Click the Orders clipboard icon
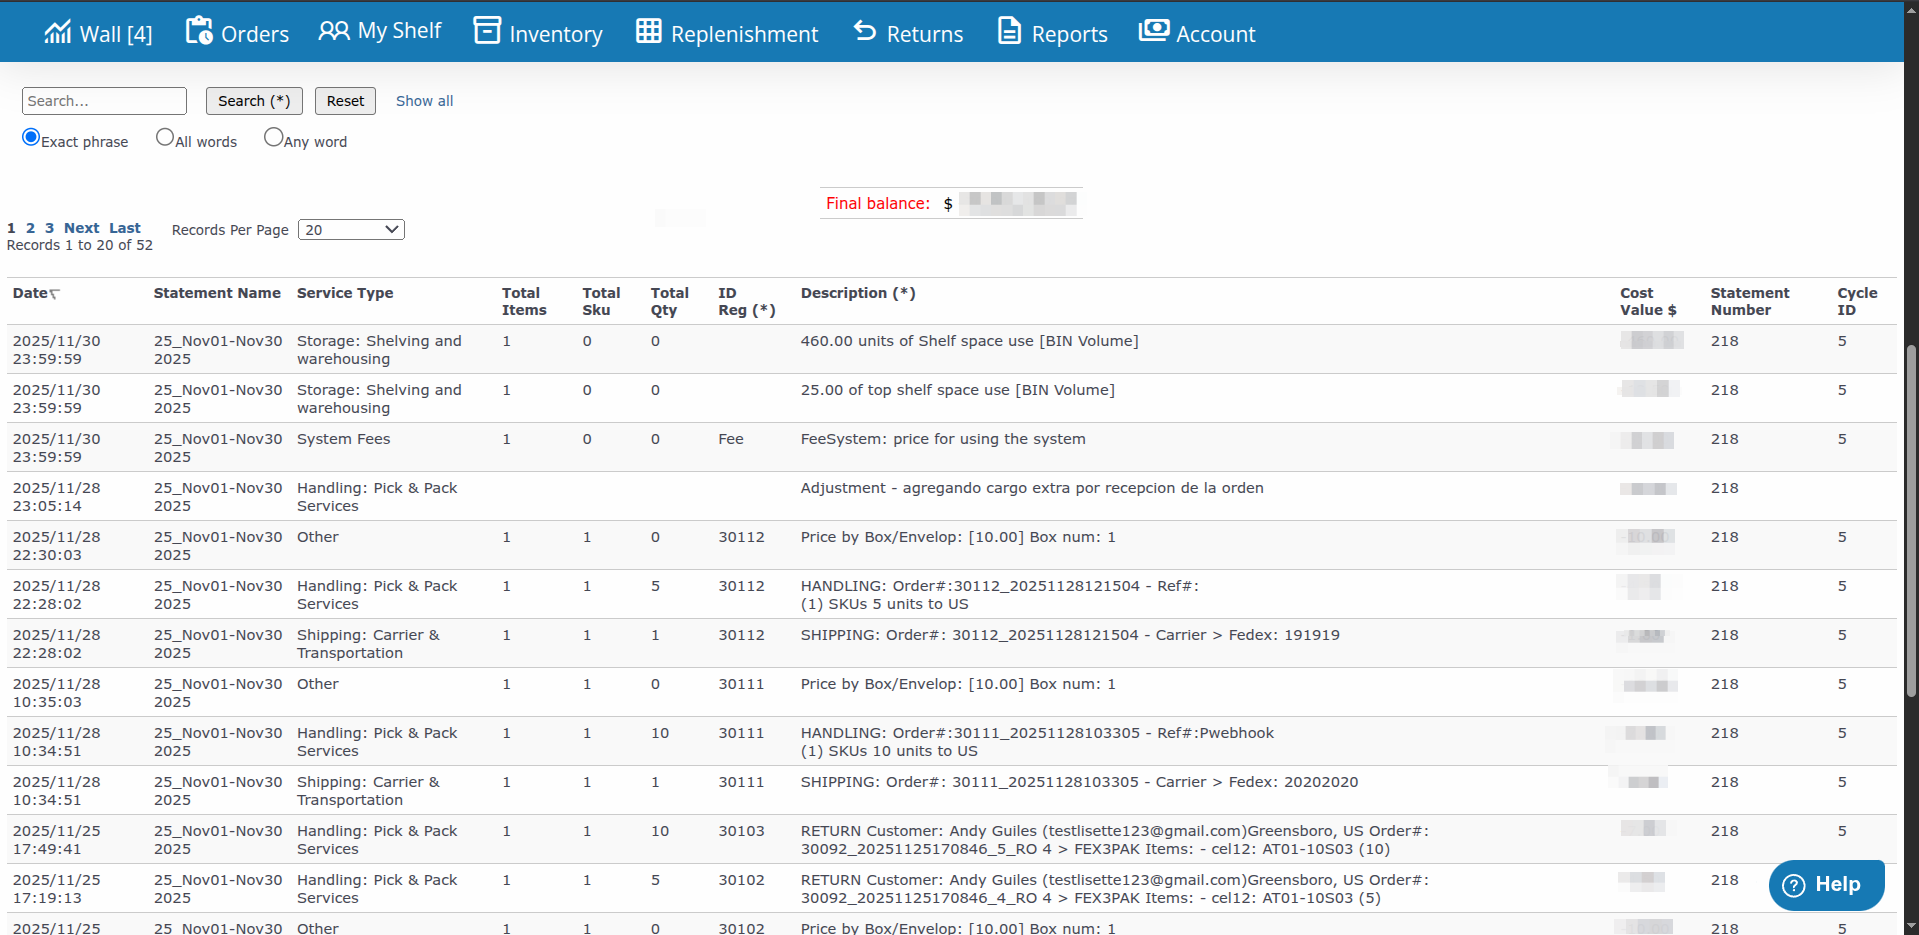The width and height of the screenshot is (1919, 935). tap(199, 31)
